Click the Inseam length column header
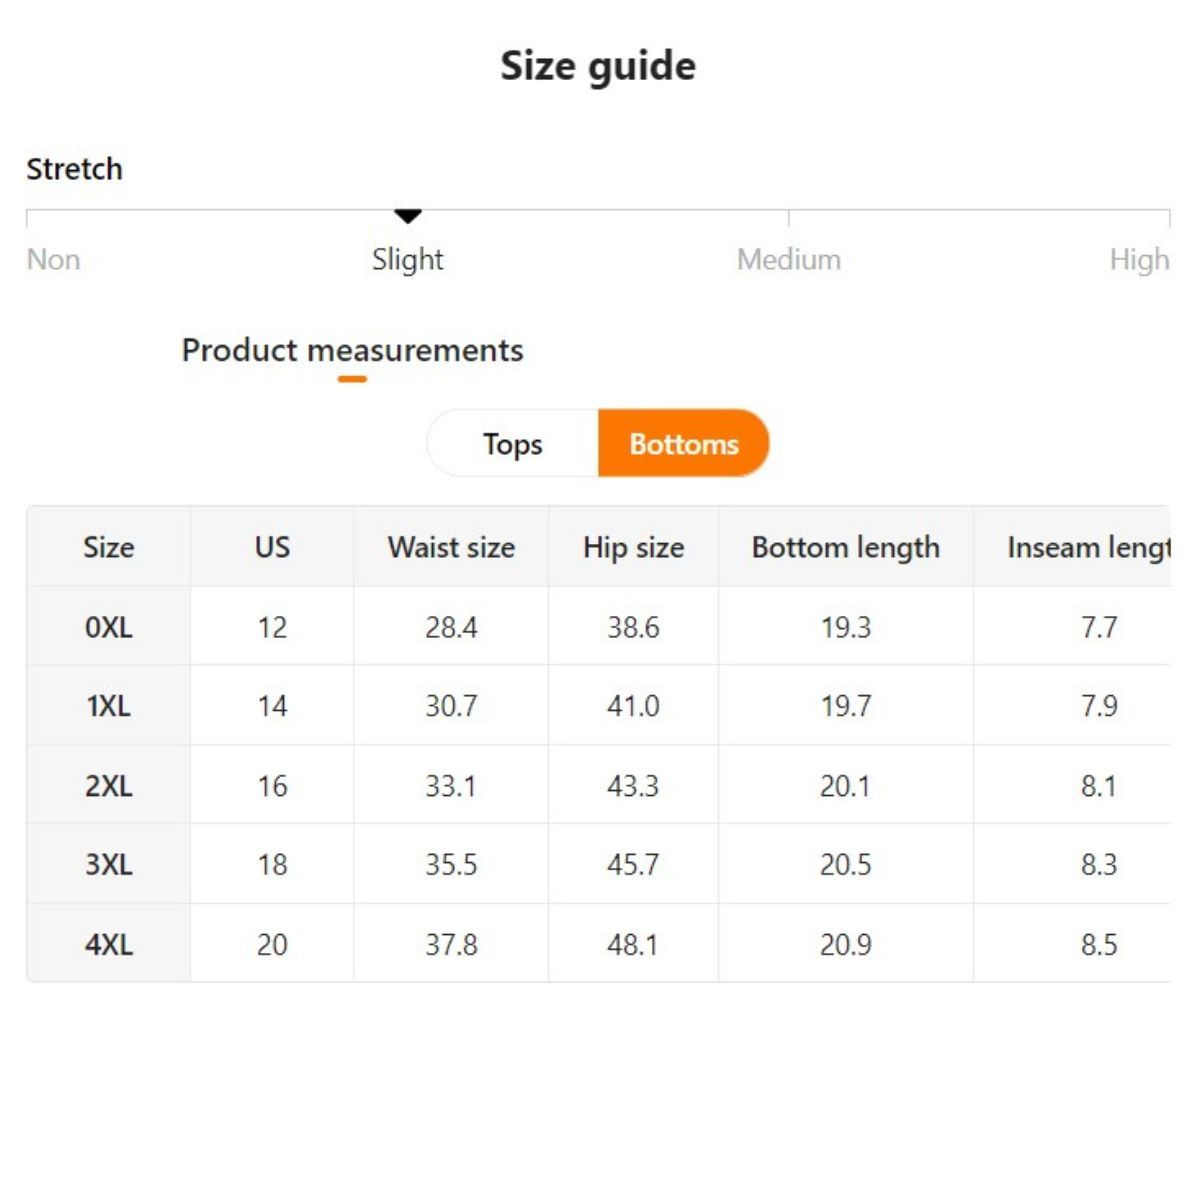 click(x=1088, y=547)
